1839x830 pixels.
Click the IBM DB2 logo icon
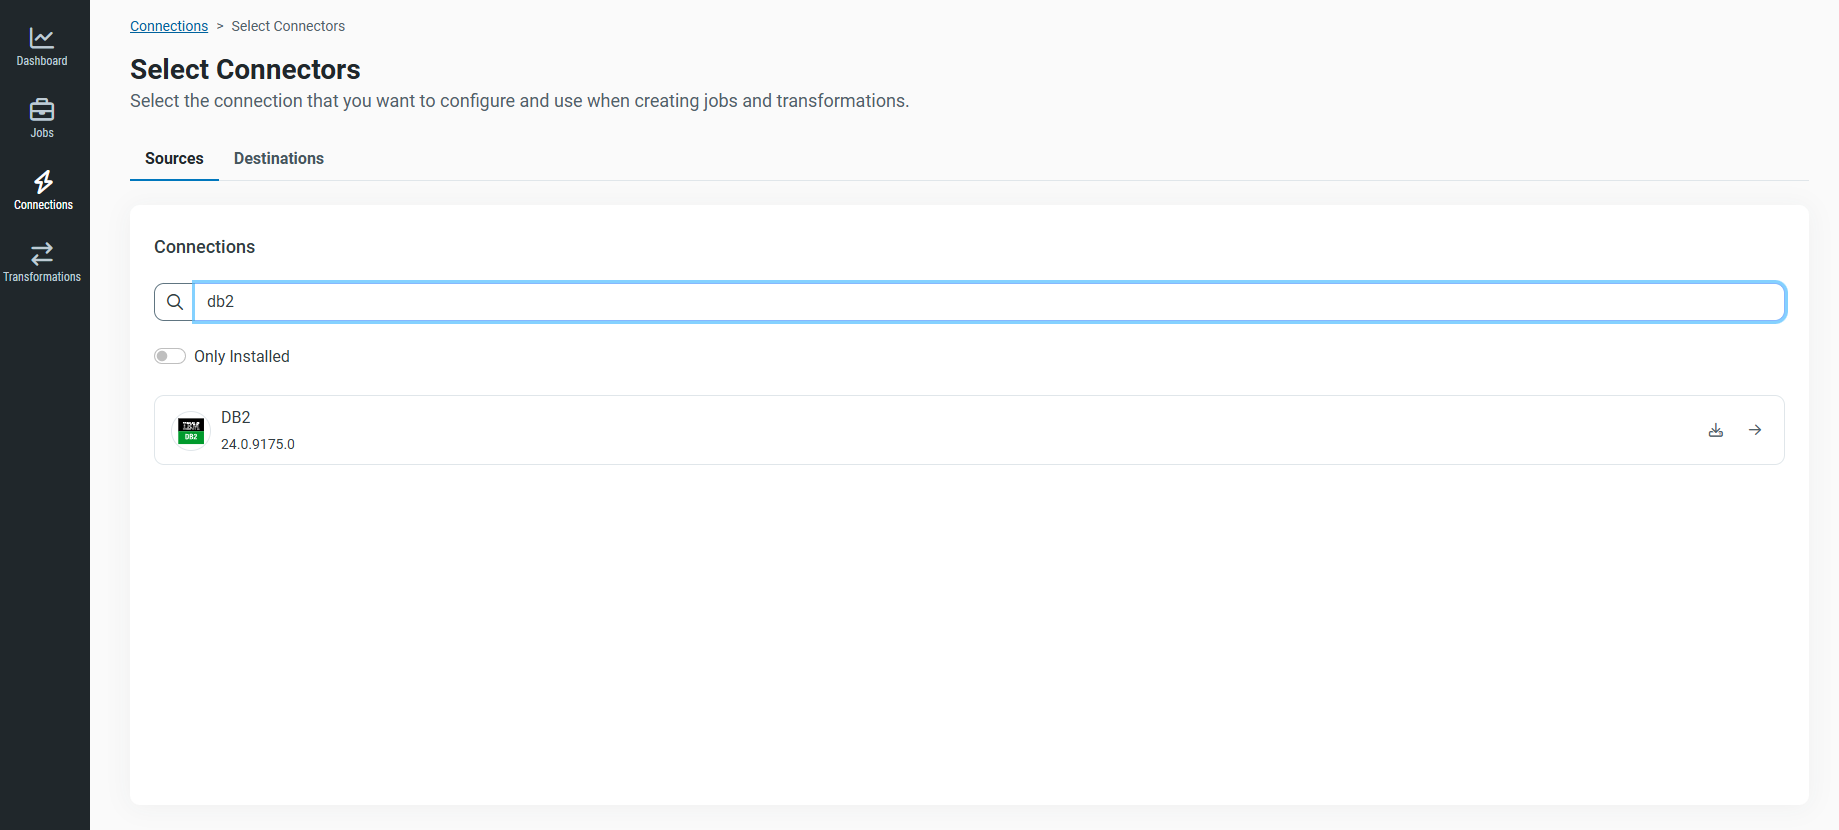tap(191, 430)
